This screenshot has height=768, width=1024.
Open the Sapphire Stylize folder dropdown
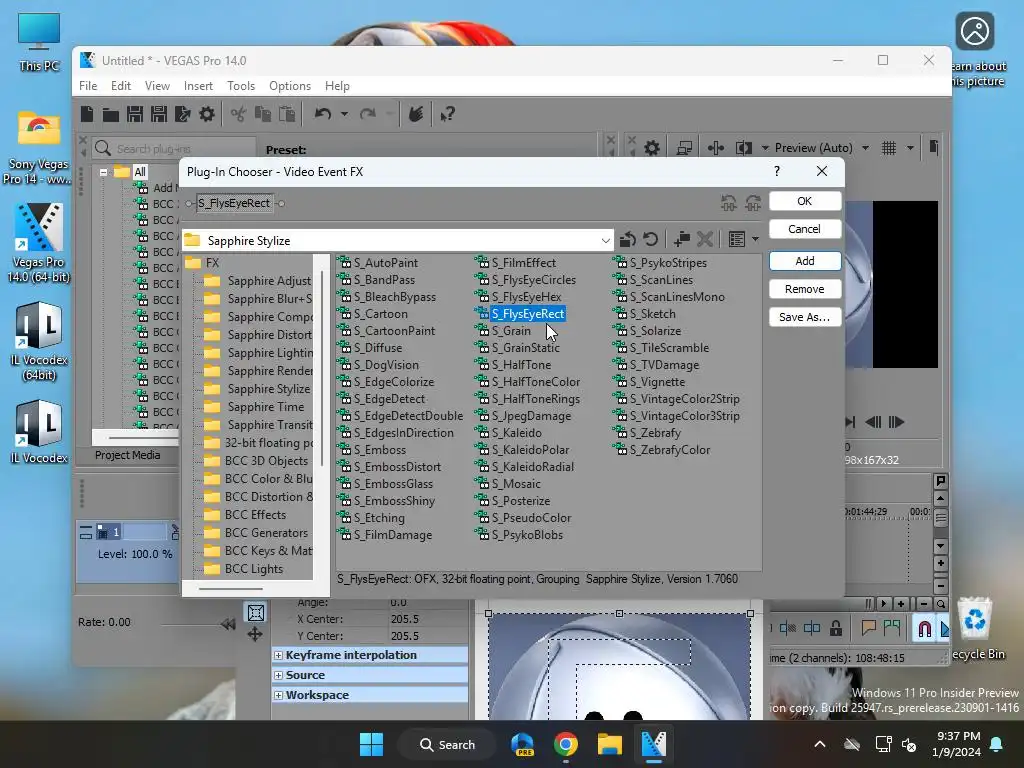point(605,241)
